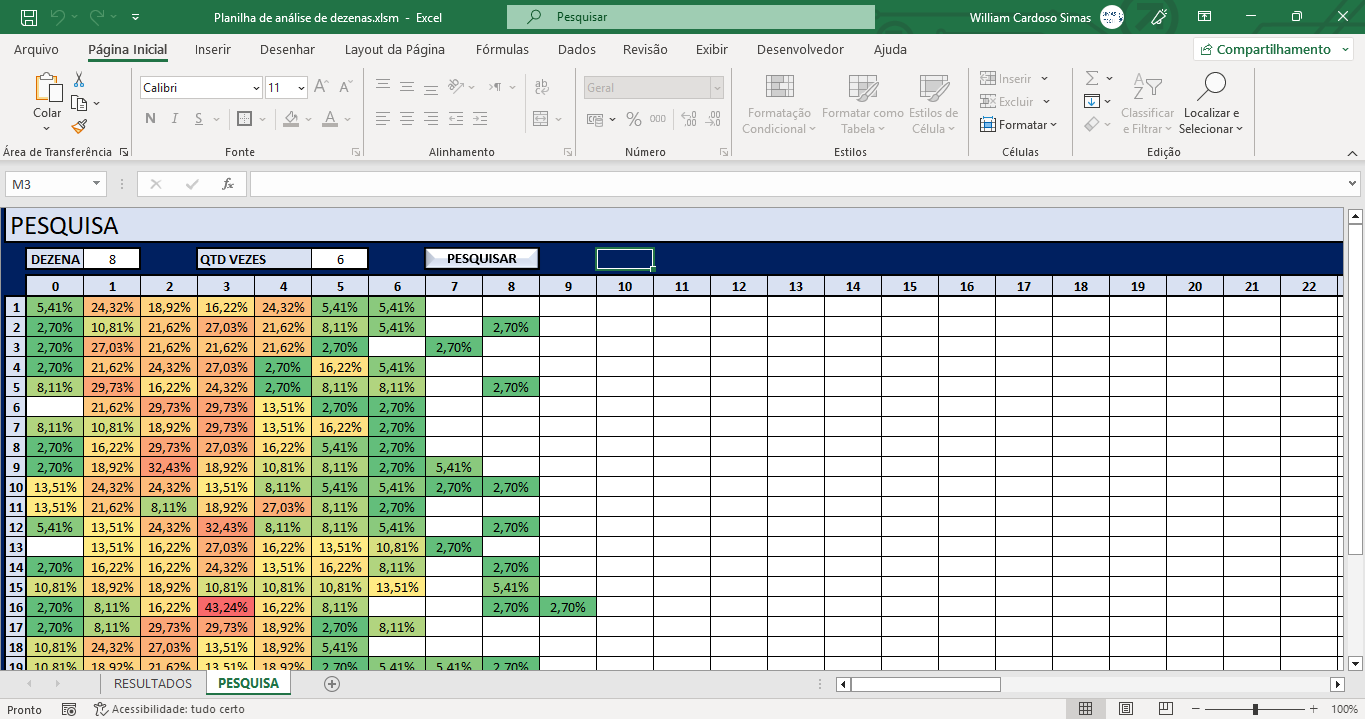Switch to the RESULTADOS sheet tab
Image resolution: width=1365 pixels, height=719 pixels.
[153, 684]
